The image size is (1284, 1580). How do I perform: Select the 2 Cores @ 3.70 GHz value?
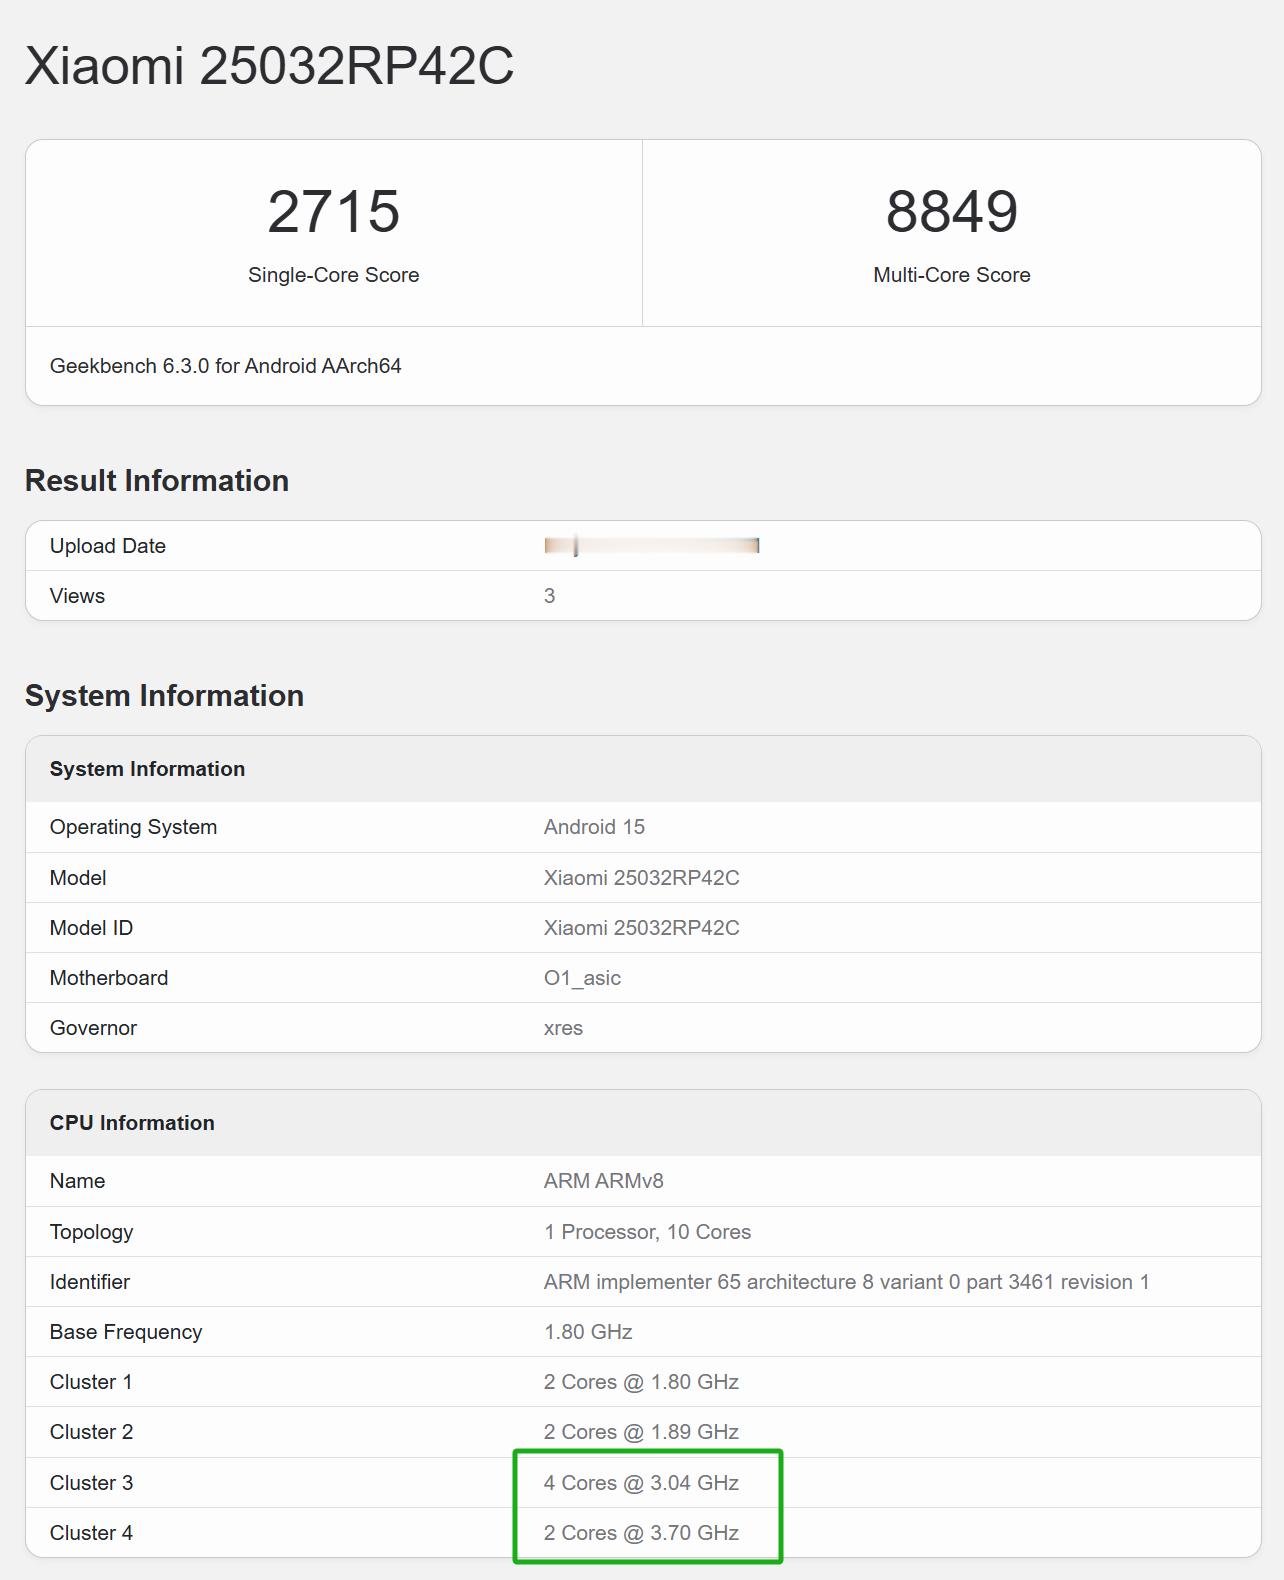click(x=641, y=1533)
